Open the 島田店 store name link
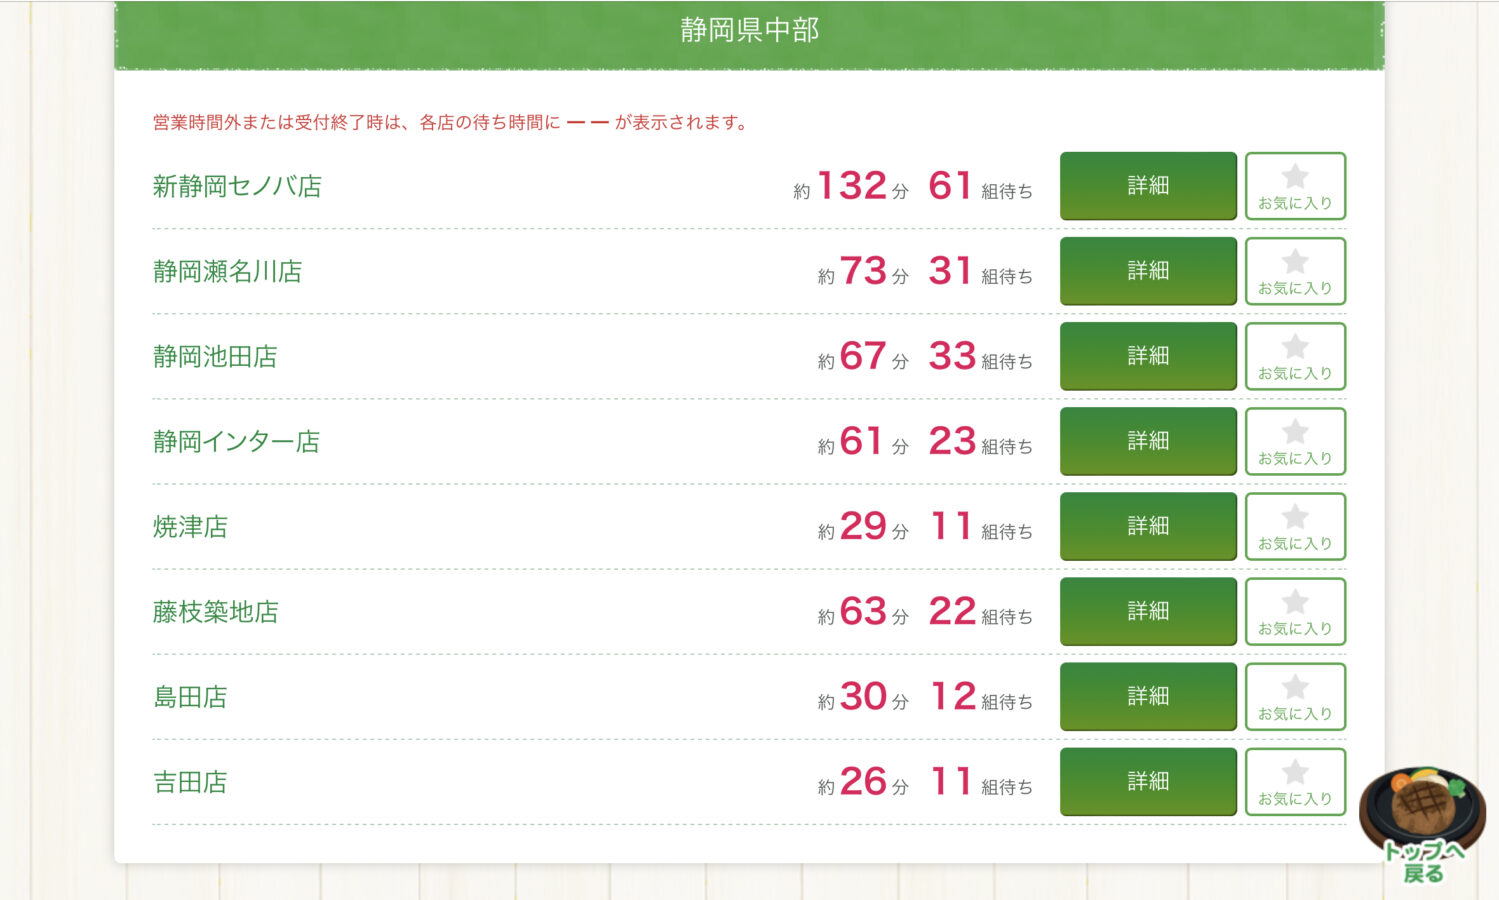This screenshot has height=900, width=1499. click(190, 697)
